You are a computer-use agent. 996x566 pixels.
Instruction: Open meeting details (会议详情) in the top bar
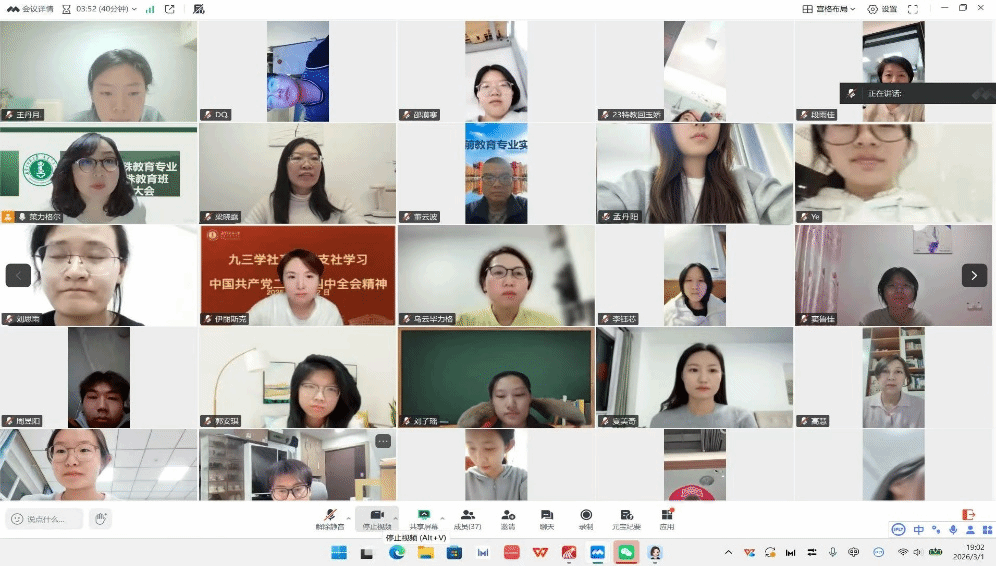(30, 9)
